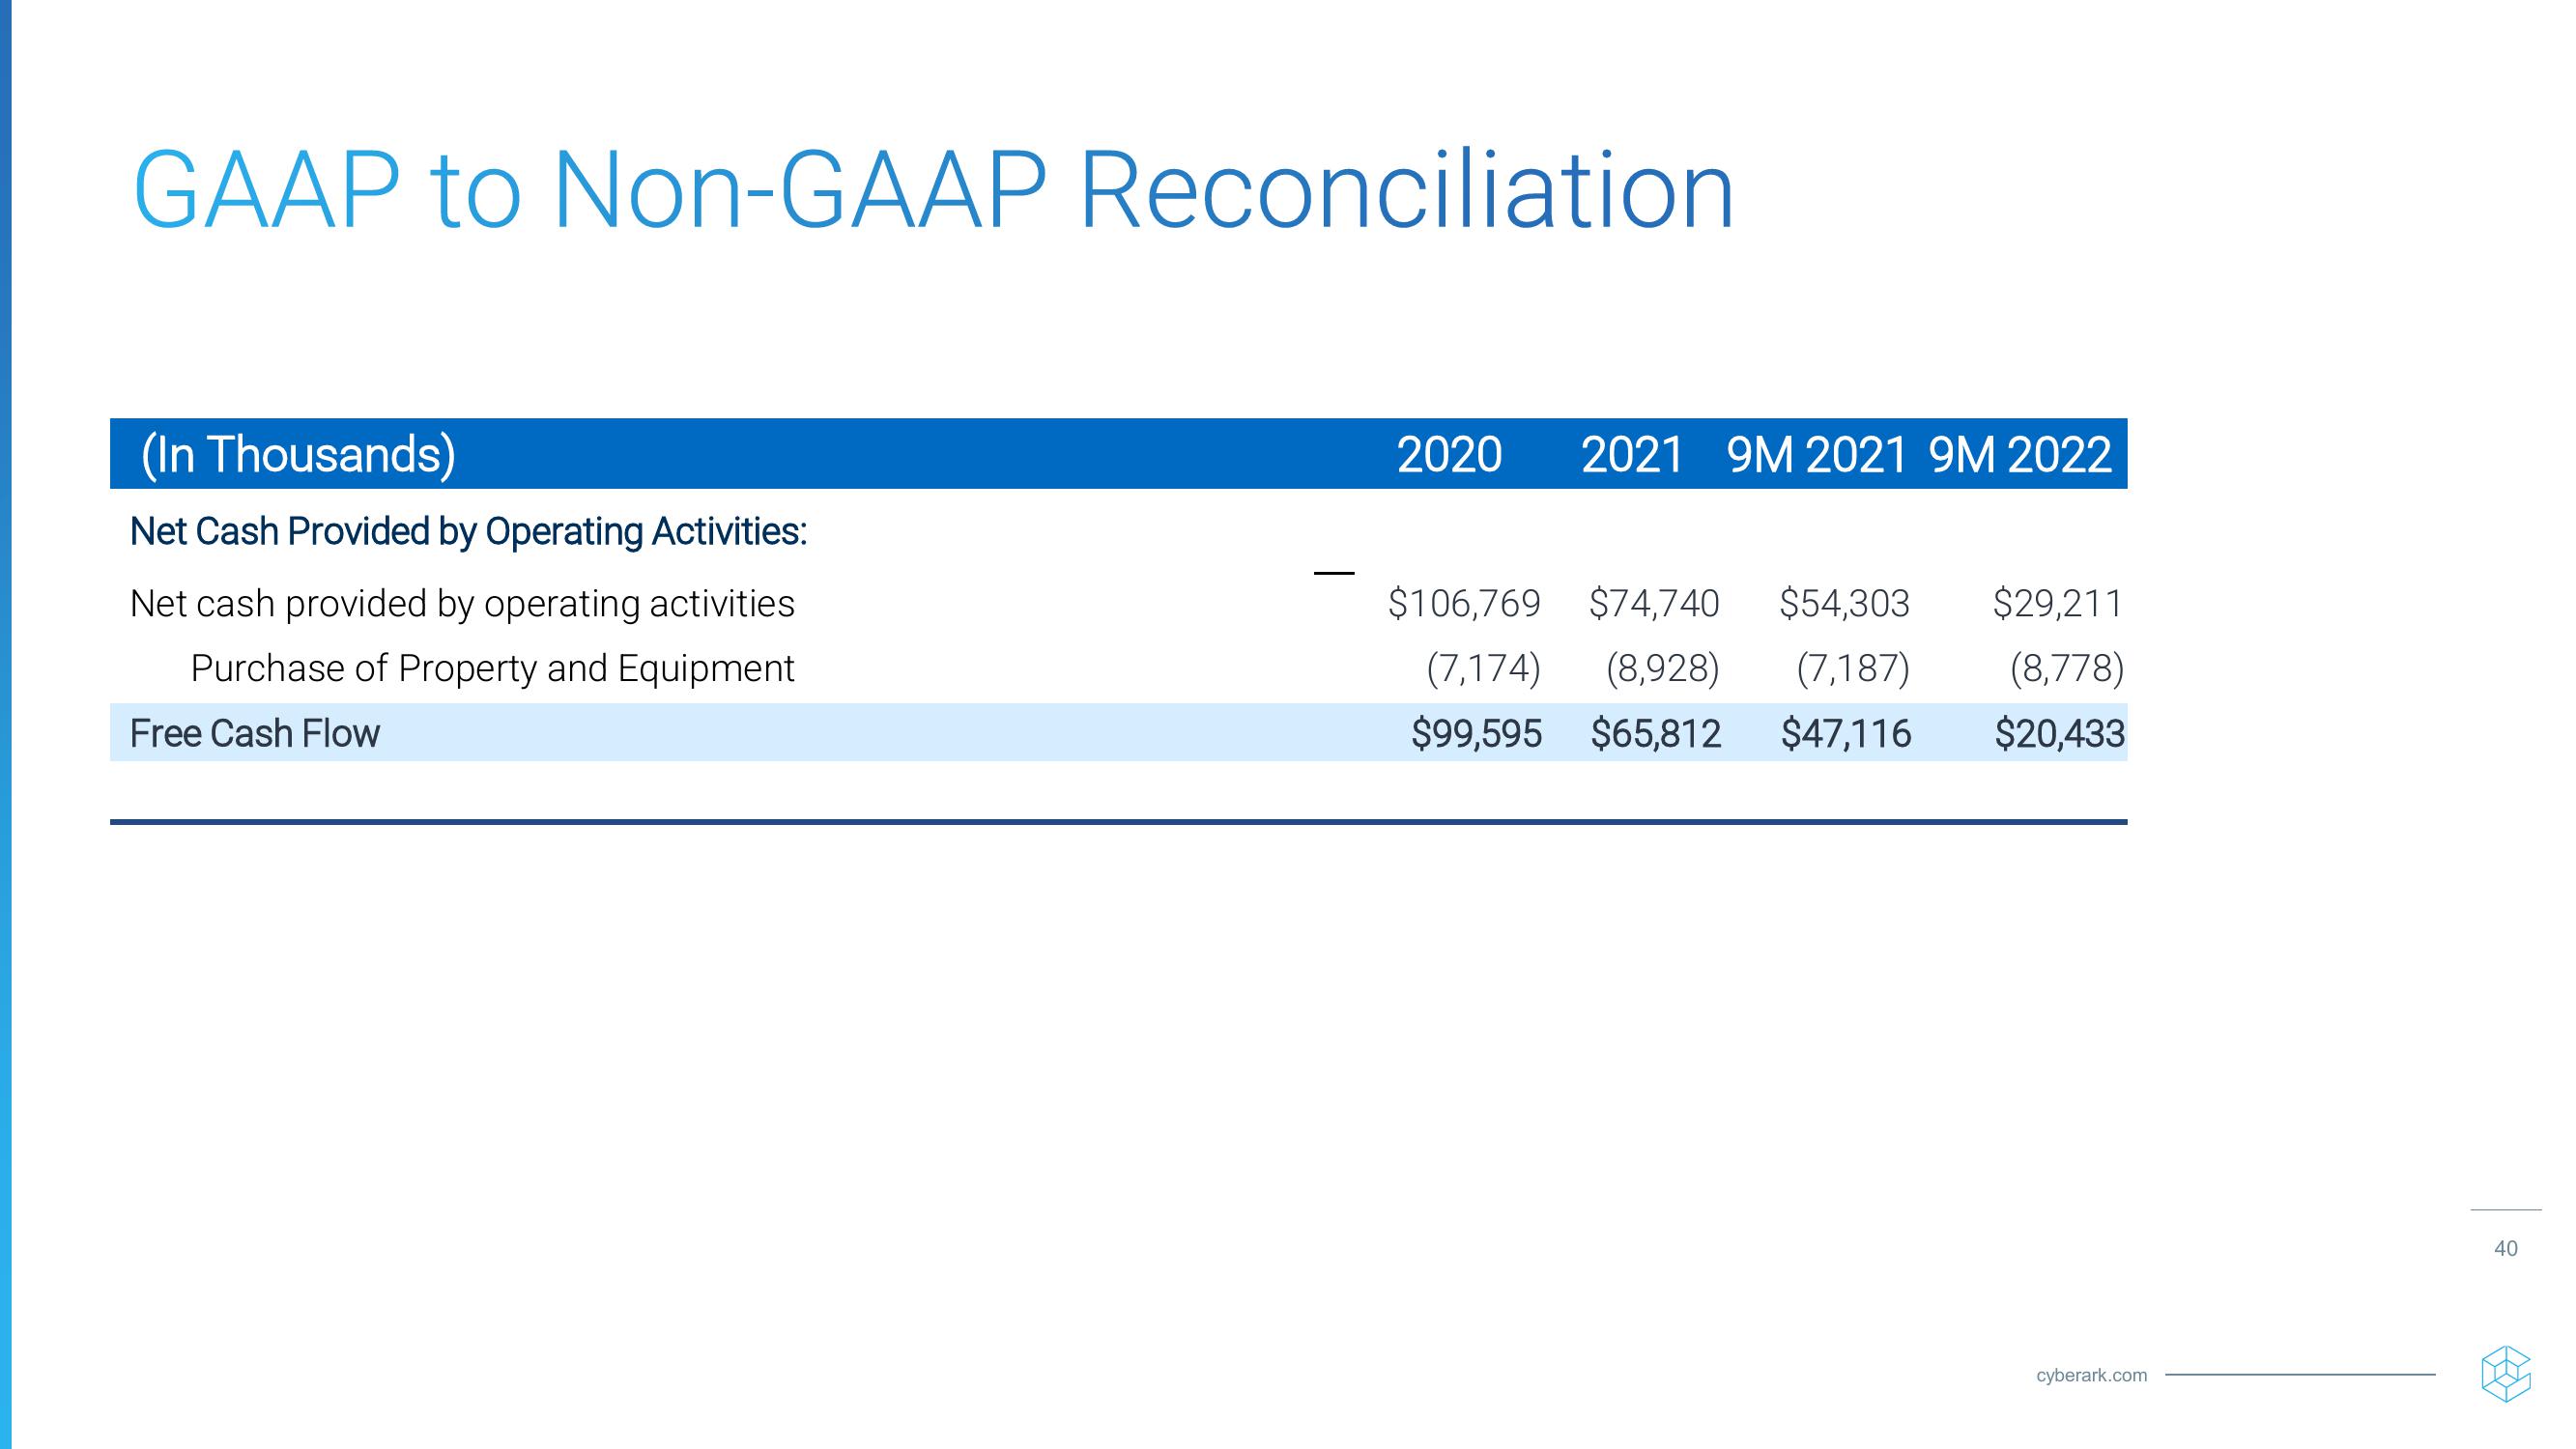Click the Free Cash Flow row label

(255, 733)
